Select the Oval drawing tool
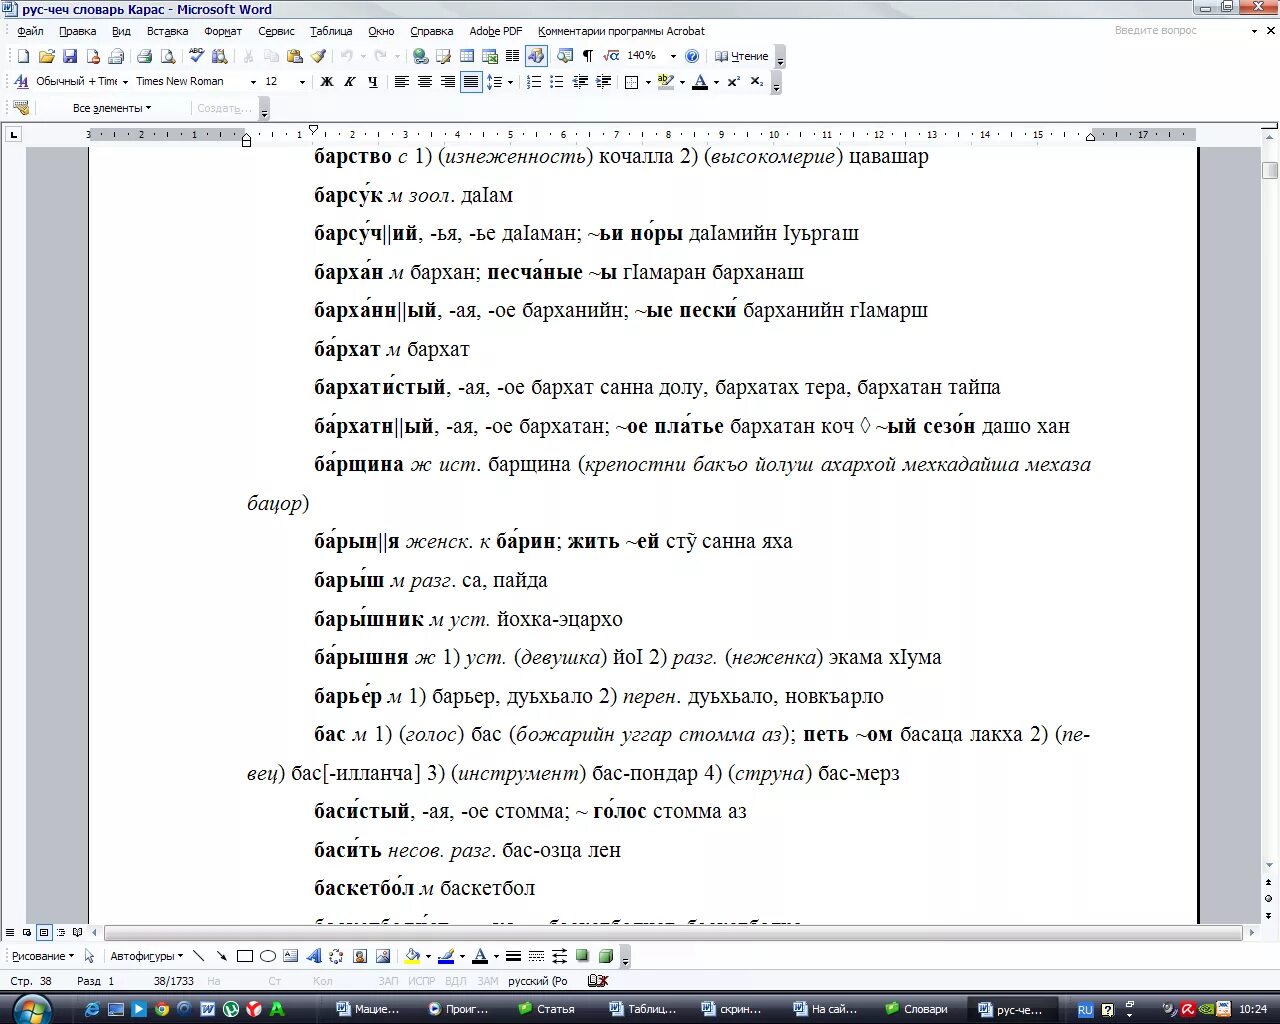 [267, 956]
